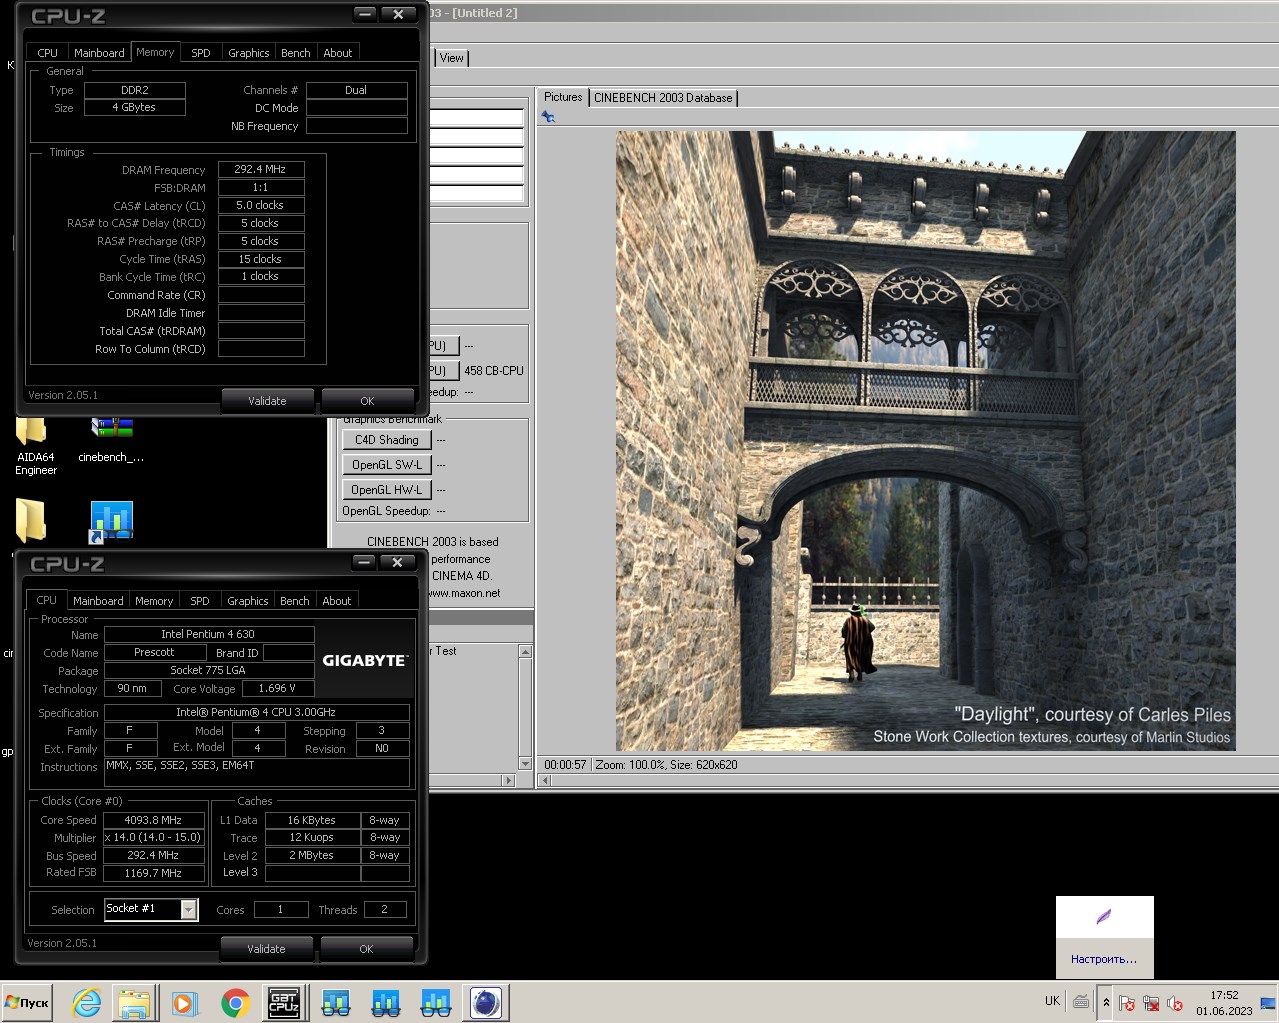Click the horizontal scrollbar under the render
1279x1023 pixels.
(907, 780)
